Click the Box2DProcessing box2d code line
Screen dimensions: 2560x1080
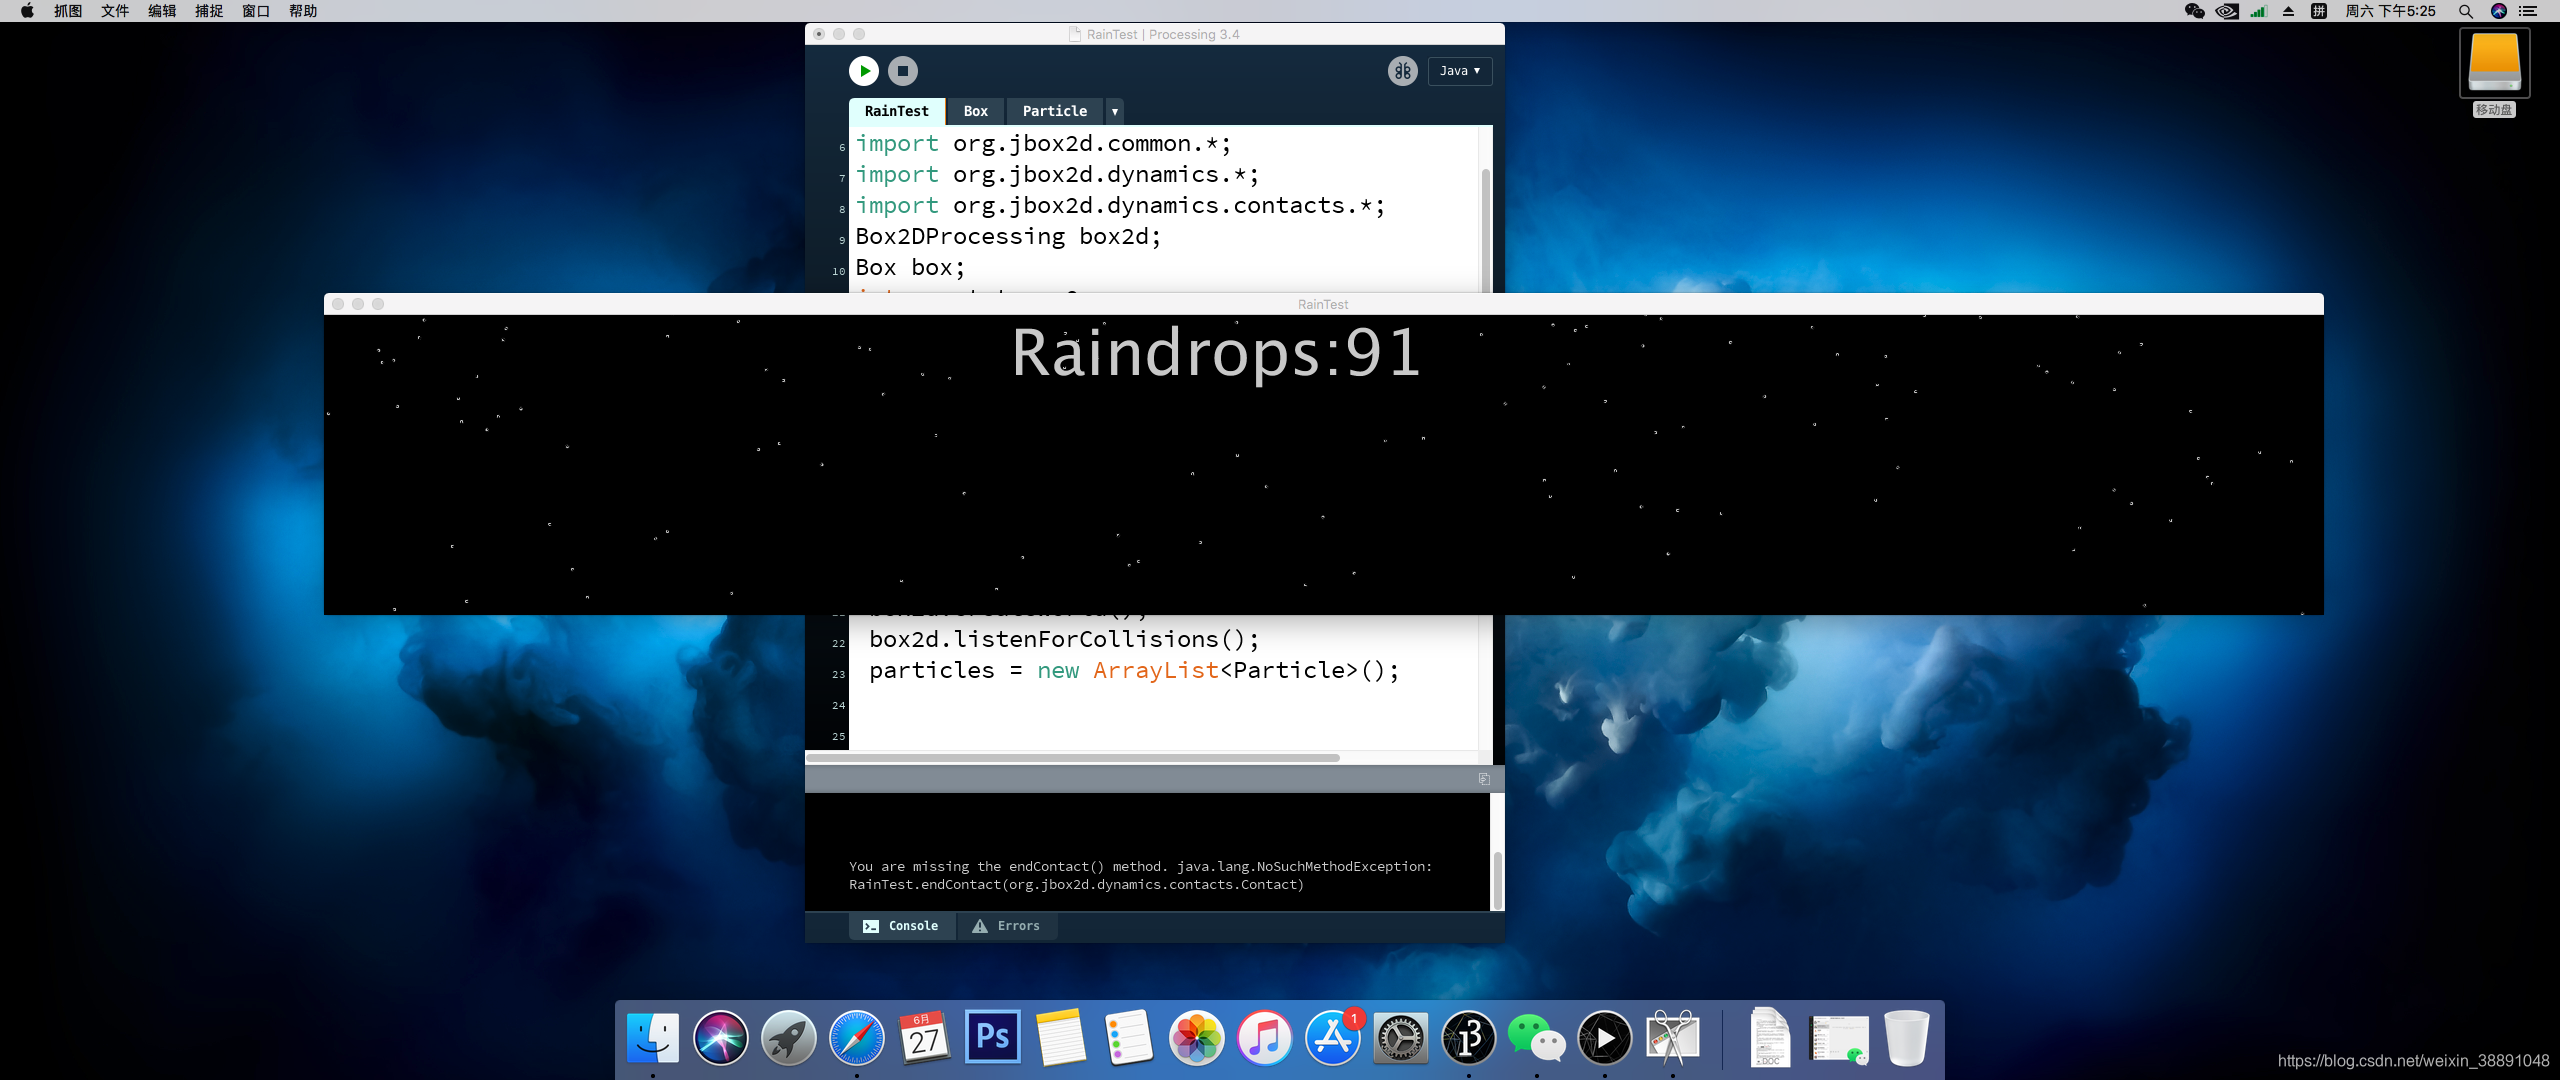1008,237
